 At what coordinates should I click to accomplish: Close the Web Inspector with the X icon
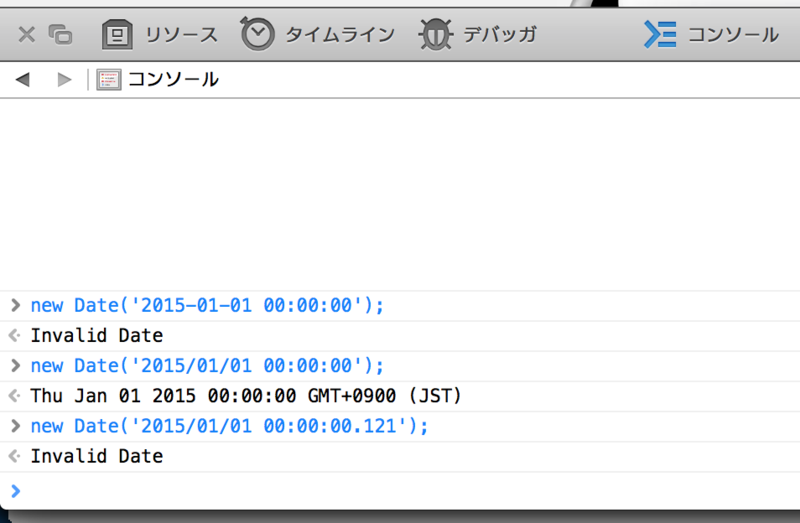[27, 35]
